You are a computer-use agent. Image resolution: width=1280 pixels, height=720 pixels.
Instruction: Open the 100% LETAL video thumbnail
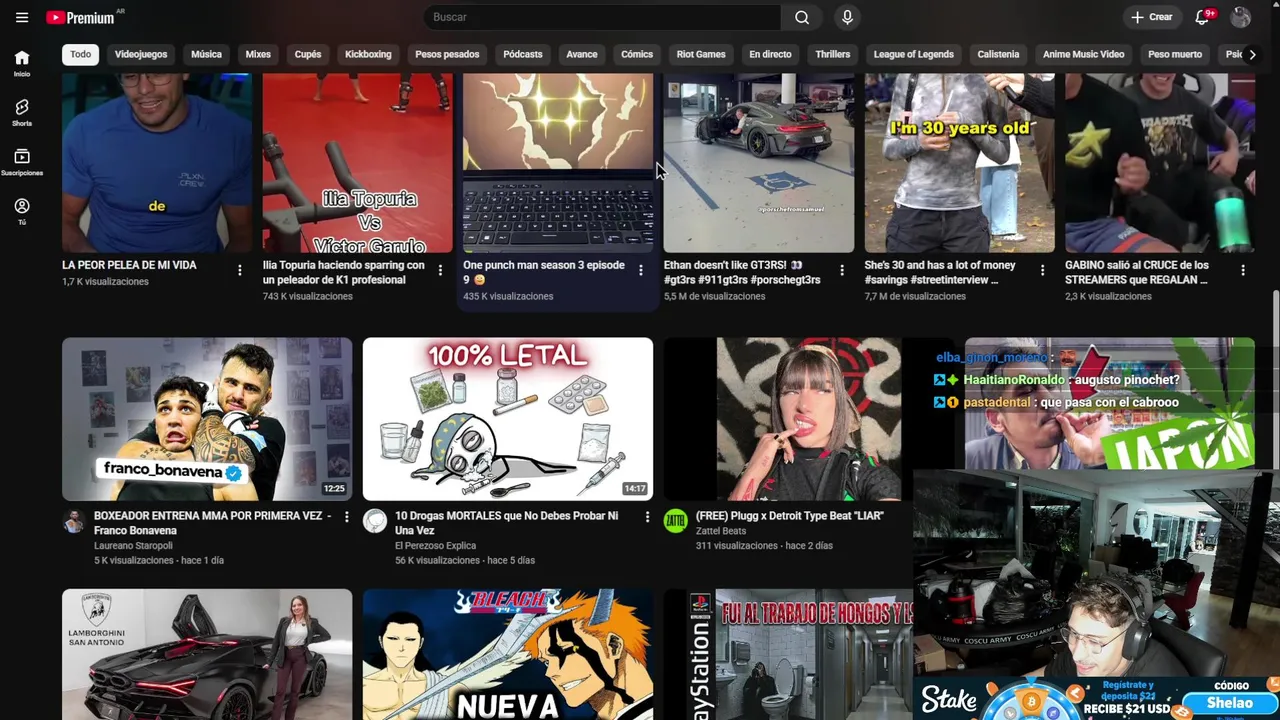[508, 419]
